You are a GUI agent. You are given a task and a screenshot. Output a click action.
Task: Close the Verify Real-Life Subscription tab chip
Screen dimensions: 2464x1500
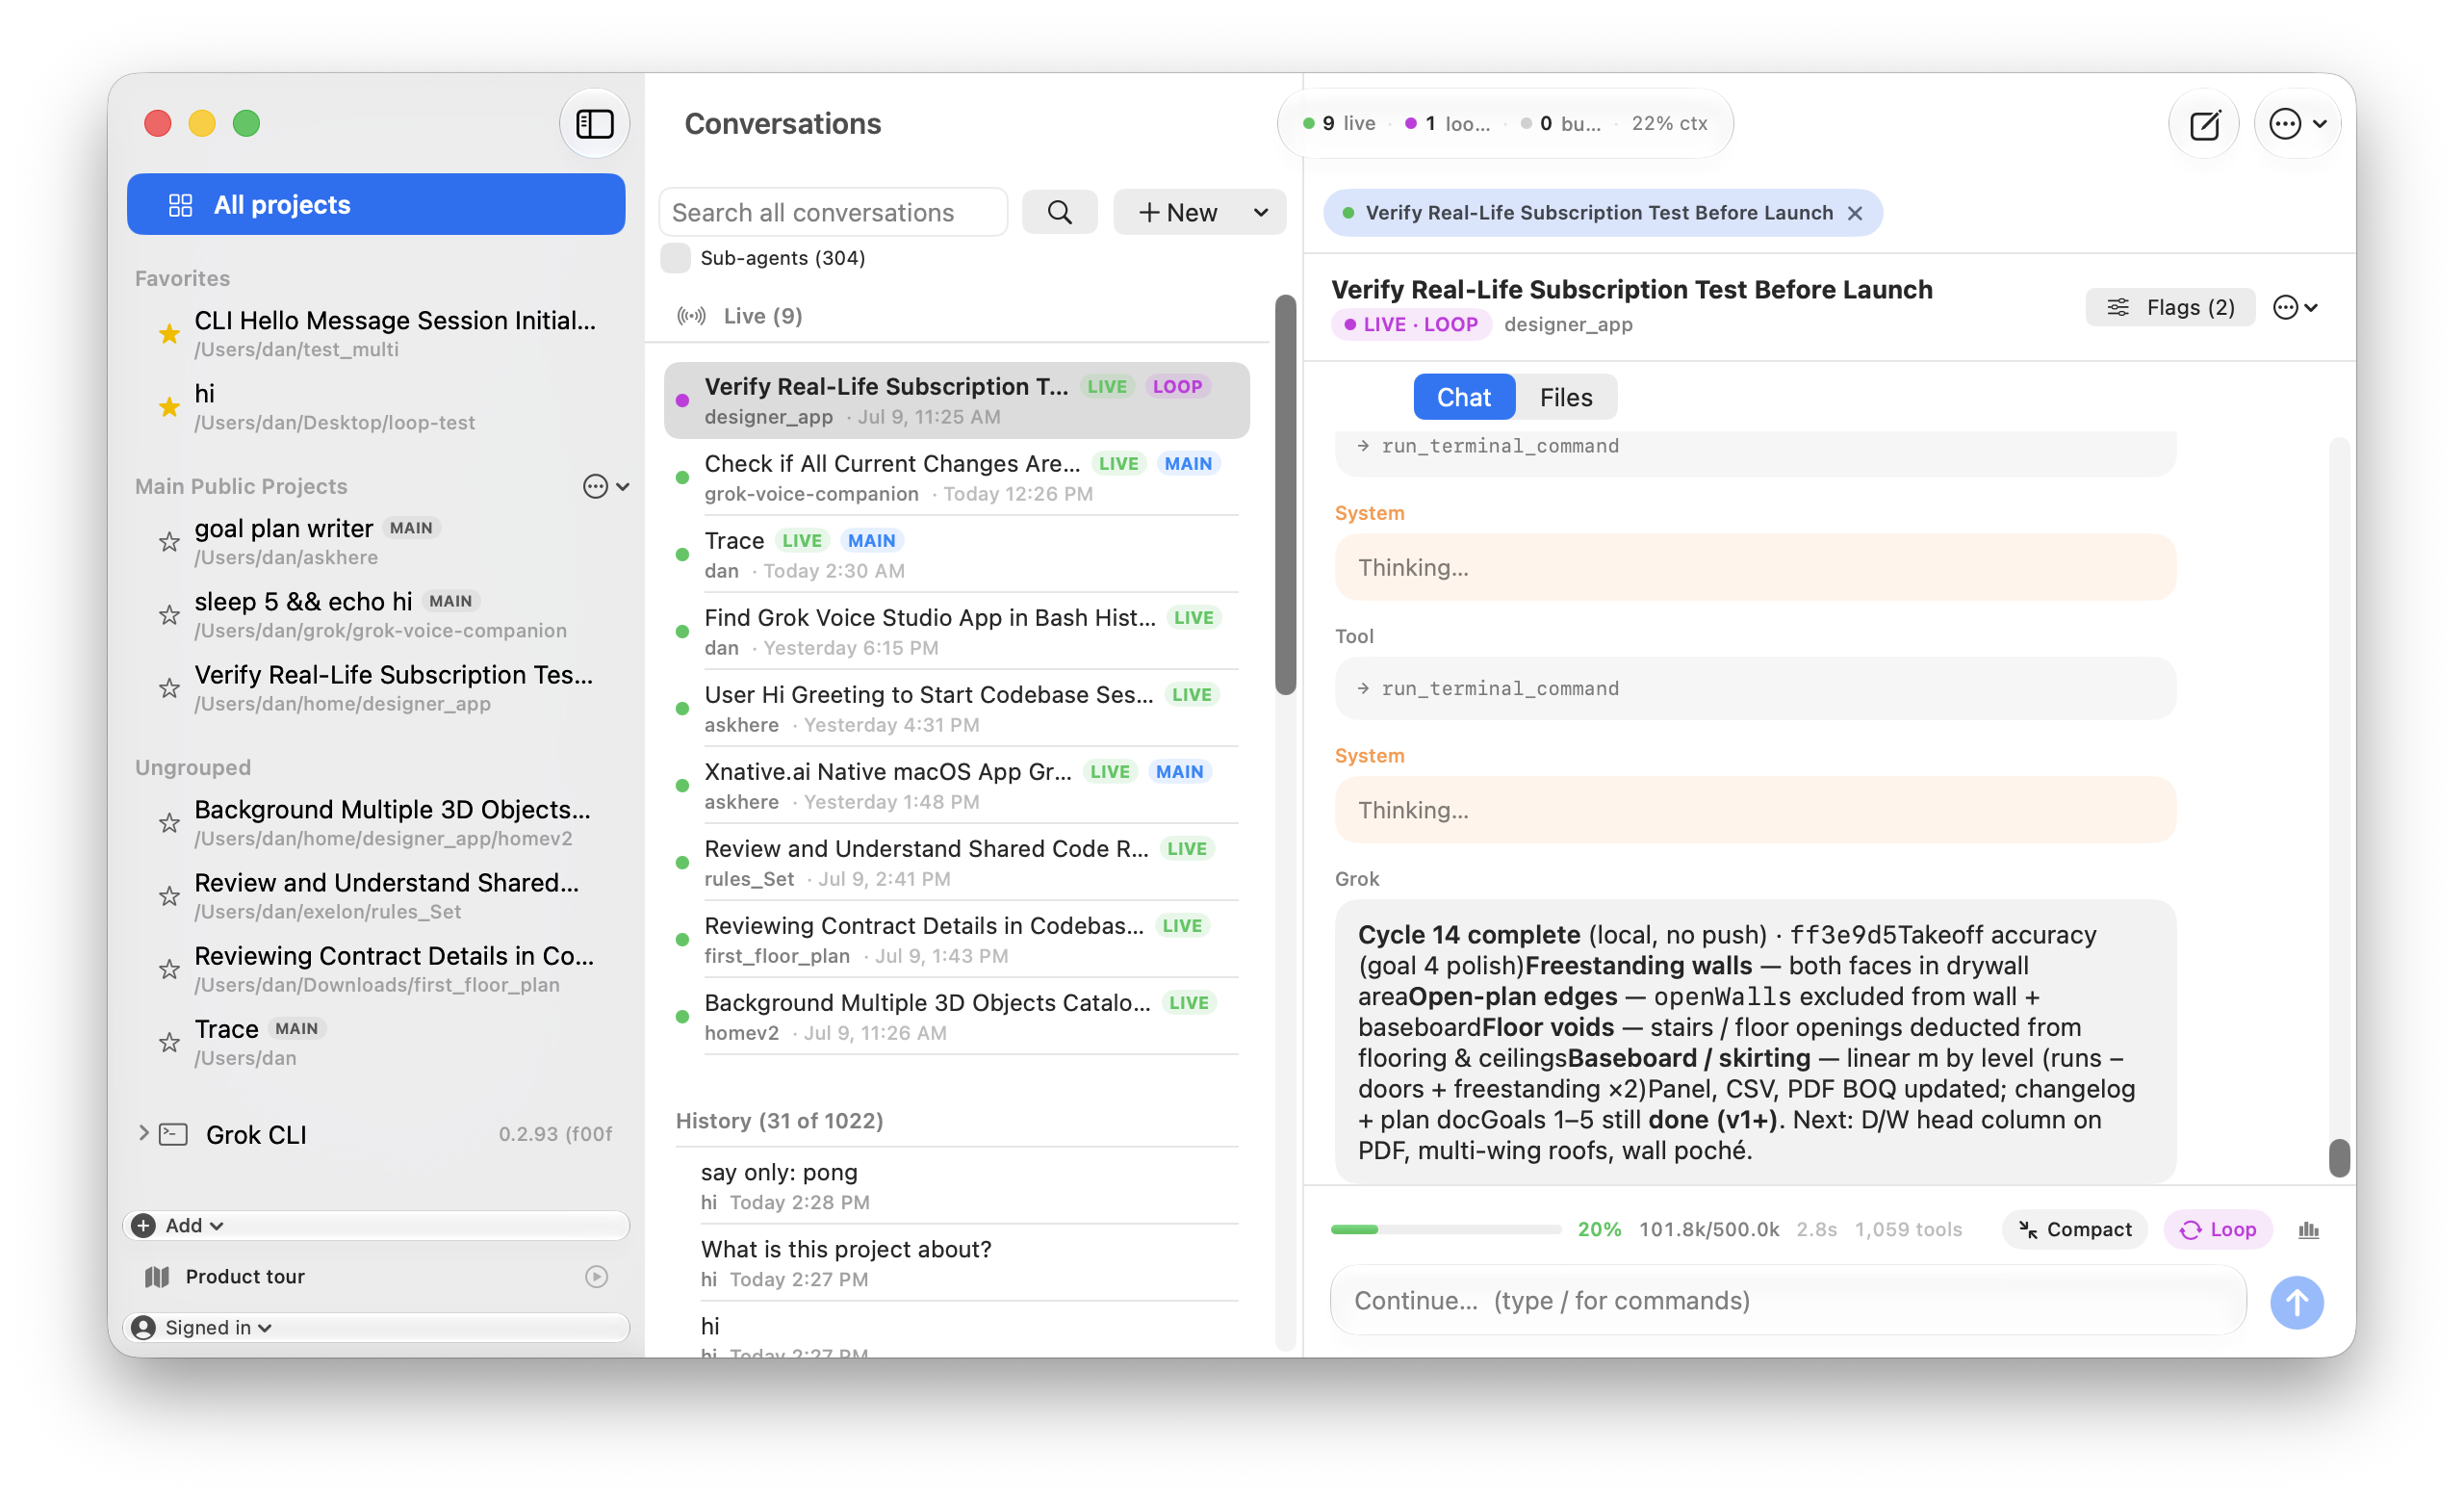tap(1855, 213)
